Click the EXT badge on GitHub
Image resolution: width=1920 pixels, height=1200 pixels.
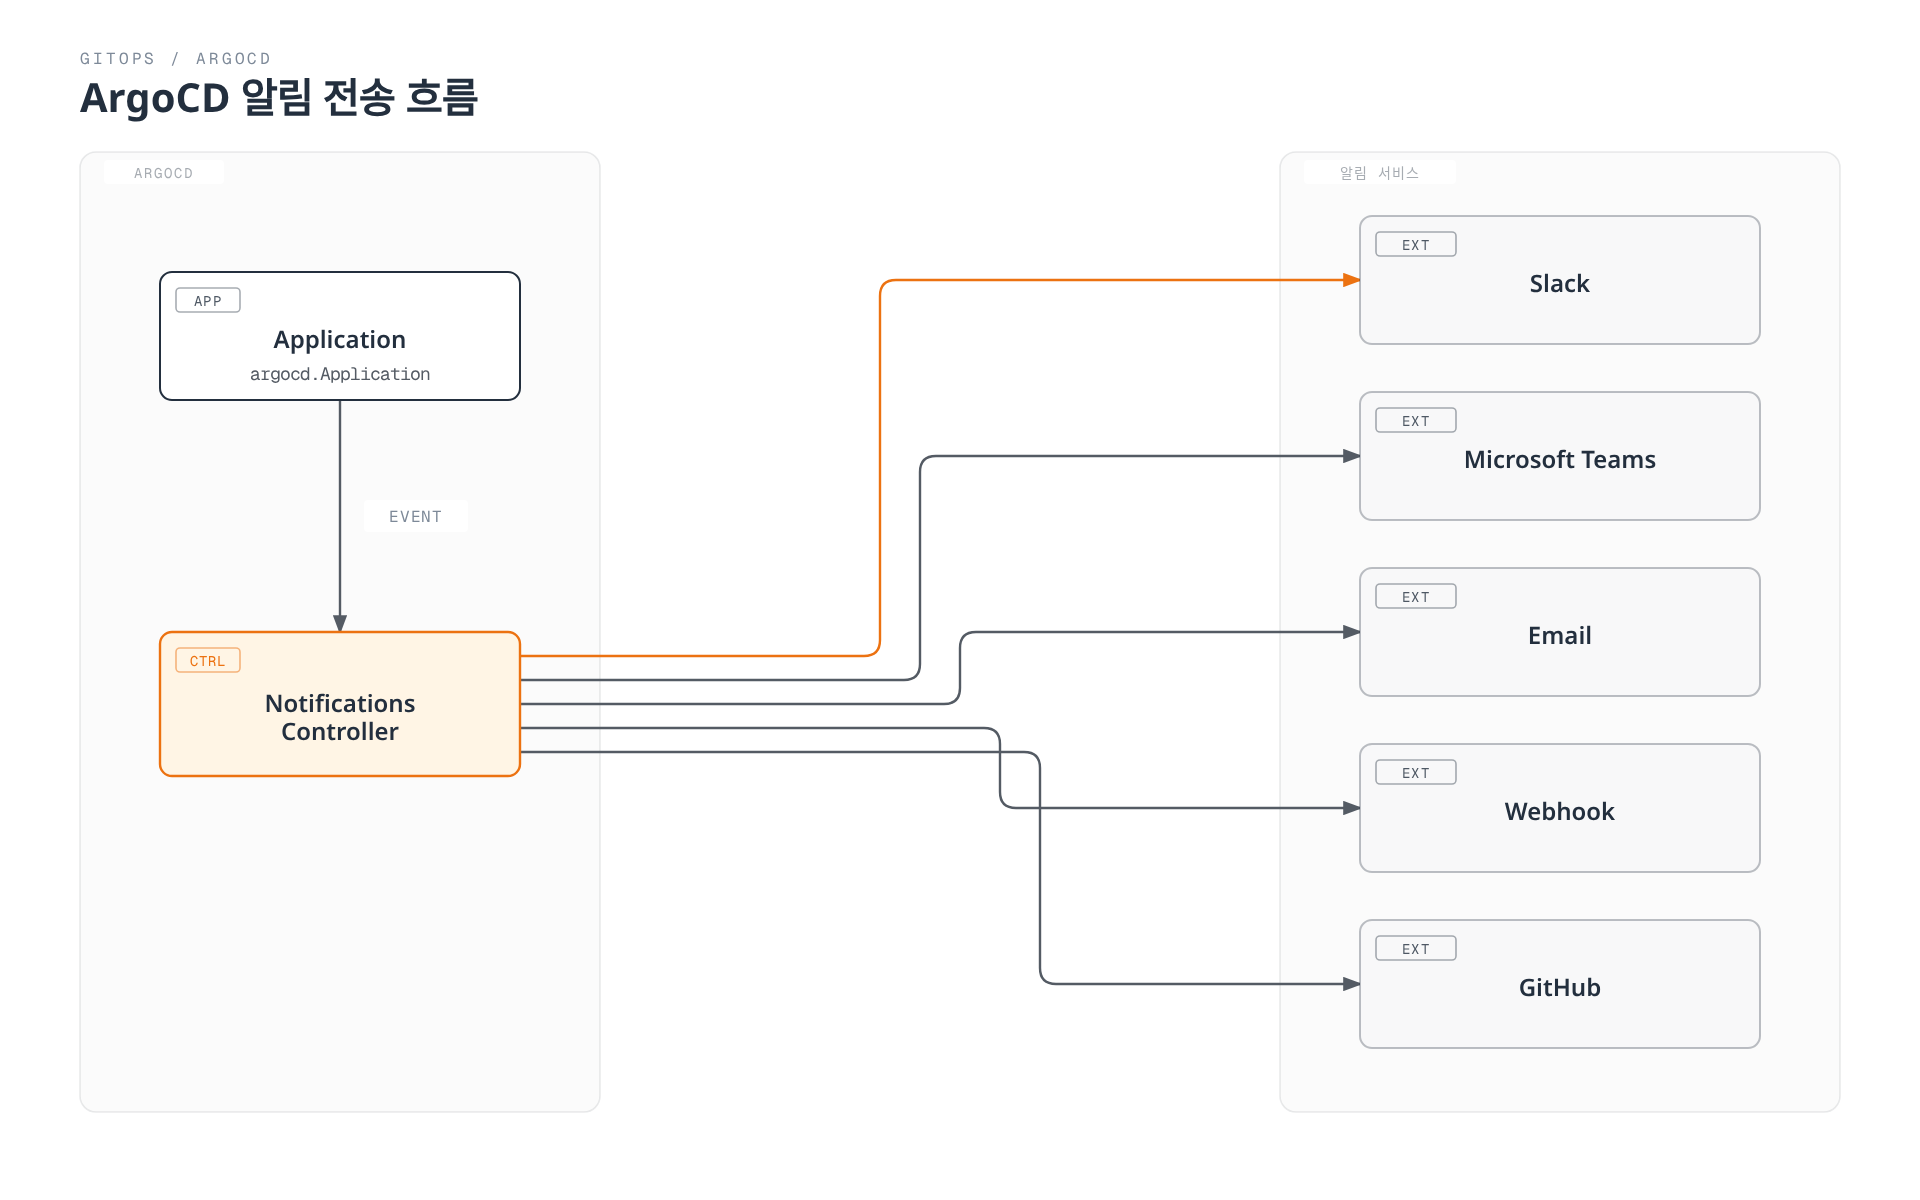(x=1416, y=948)
